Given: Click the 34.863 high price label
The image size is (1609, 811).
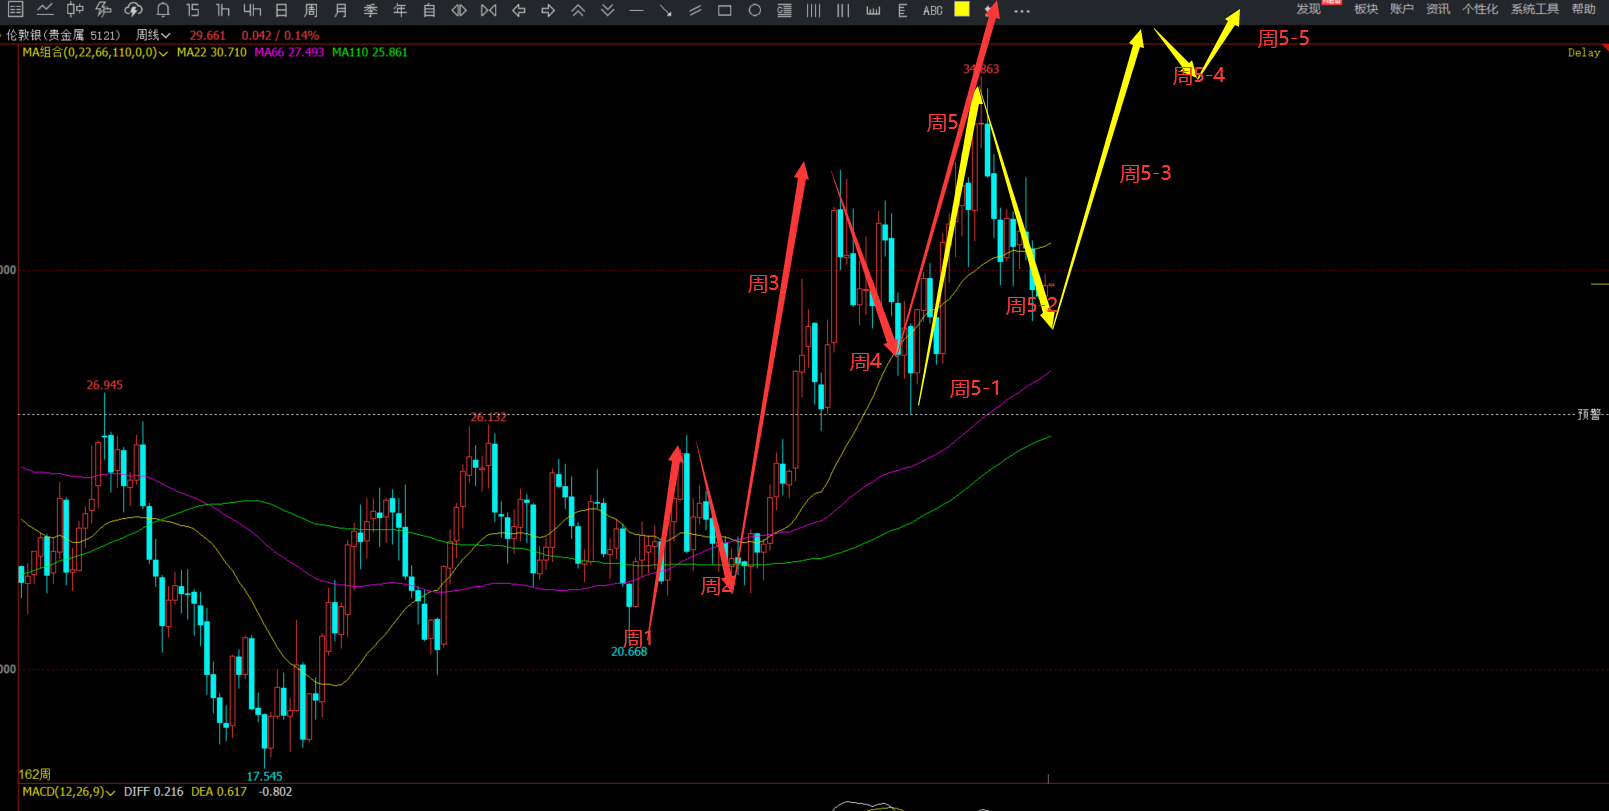Looking at the screenshot, I should [981, 69].
